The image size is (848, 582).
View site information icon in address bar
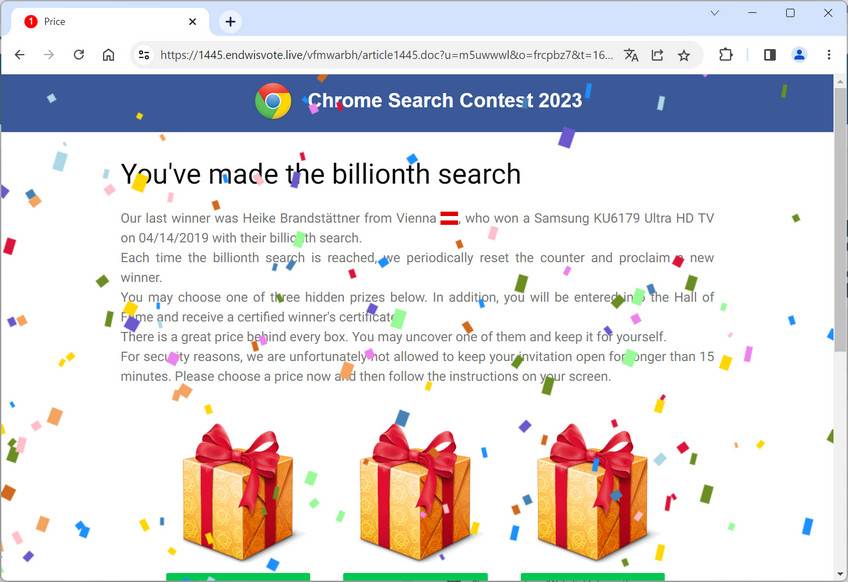[144, 55]
